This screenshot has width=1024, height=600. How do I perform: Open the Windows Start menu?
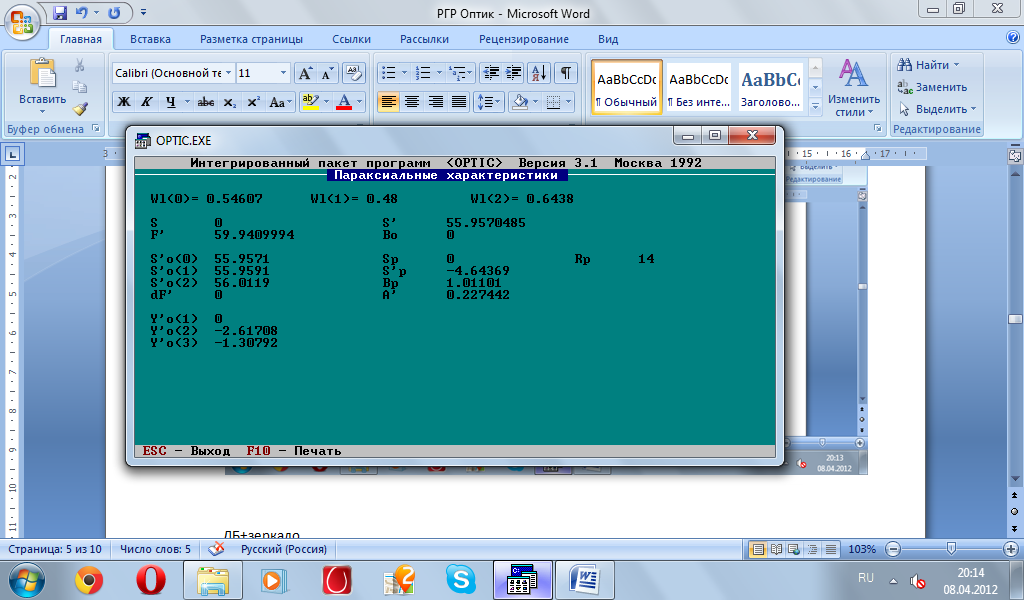[27, 580]
